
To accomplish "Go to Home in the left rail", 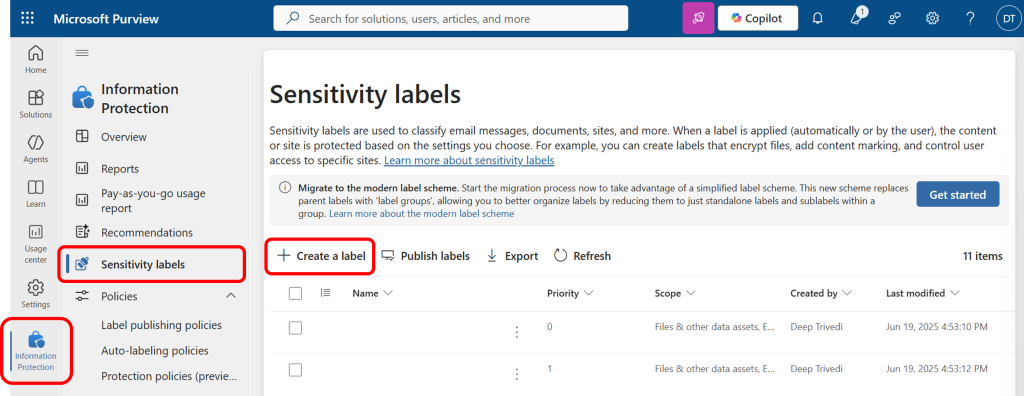I will point(36,59).
